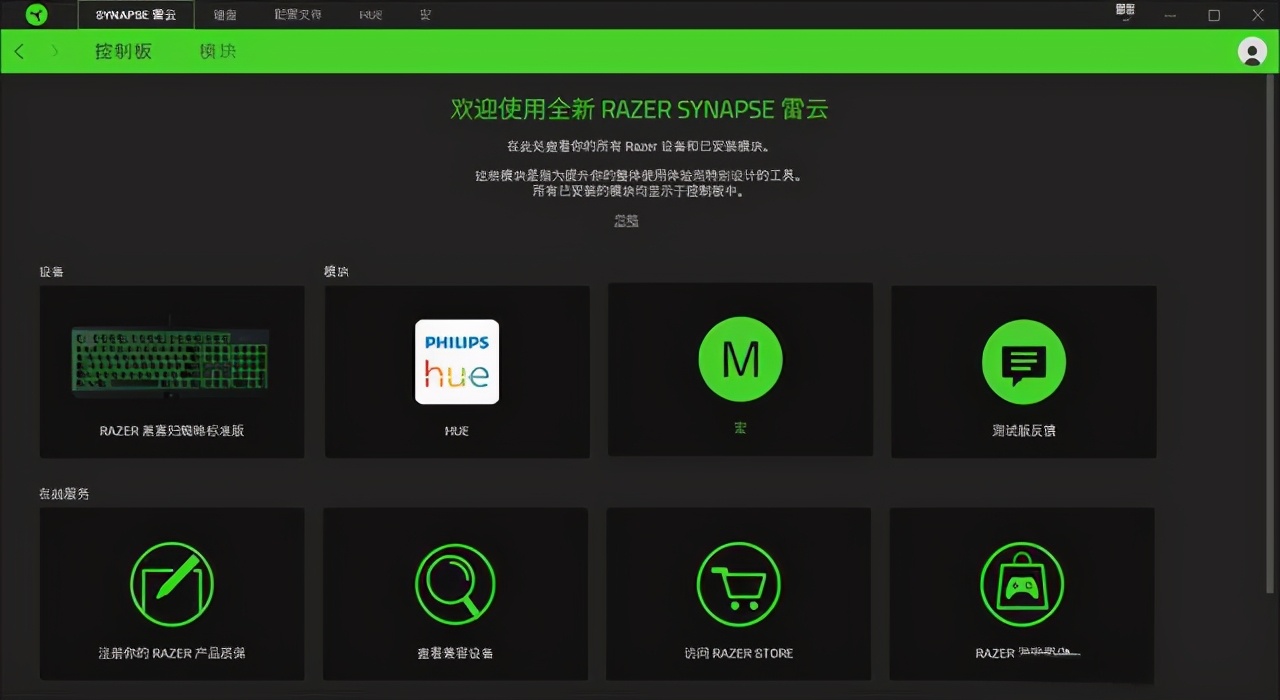Switch to the 键盘 tab

224,15
